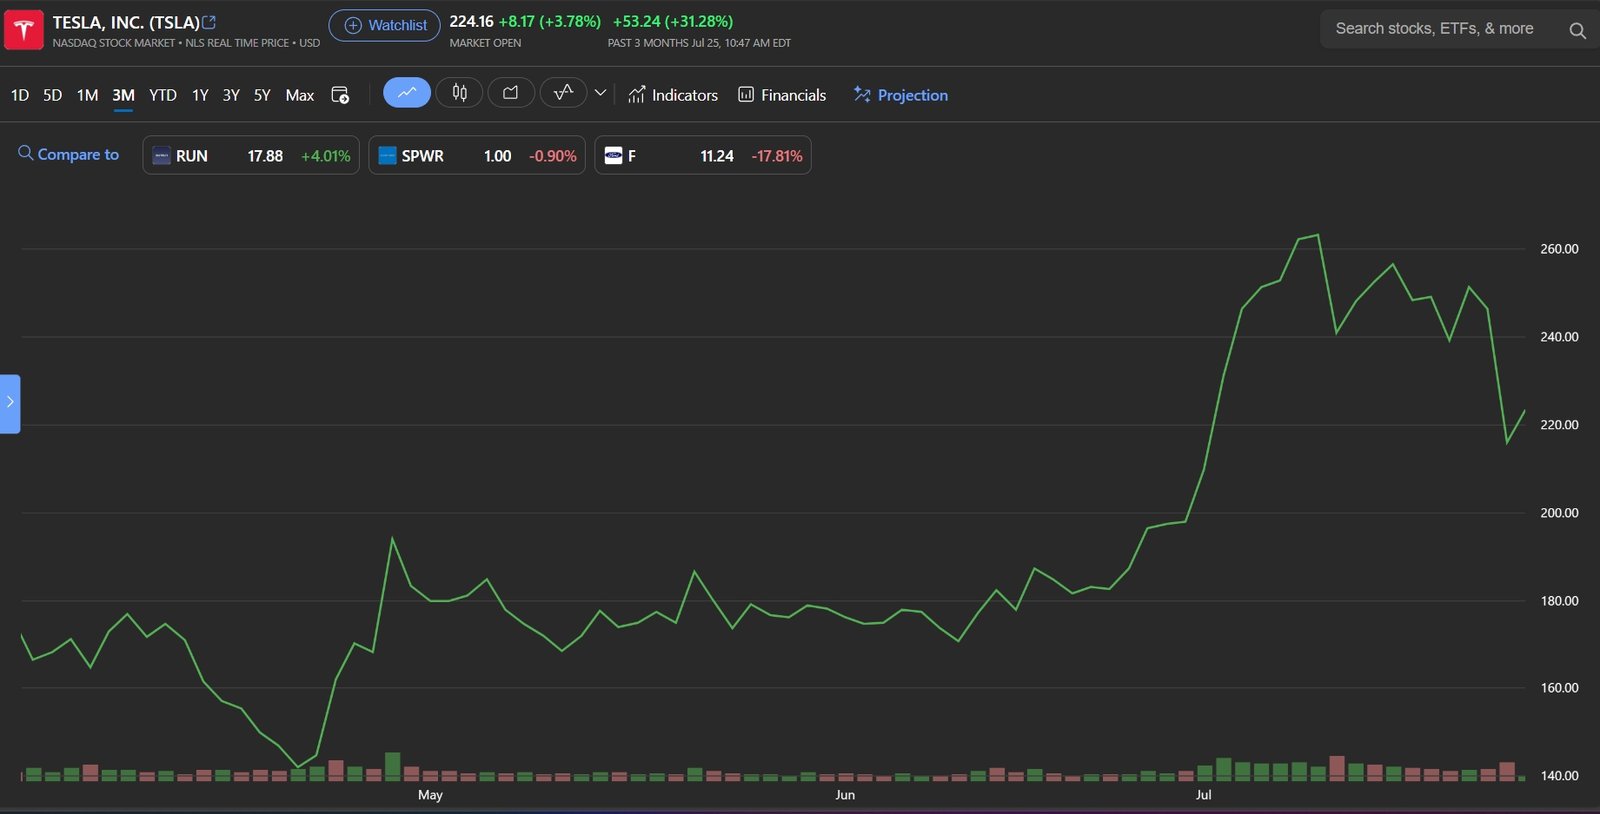Open the custom date range calendar icon
Image resolution: width=1600 pixels, height=814 pixels.
[340, 95]
